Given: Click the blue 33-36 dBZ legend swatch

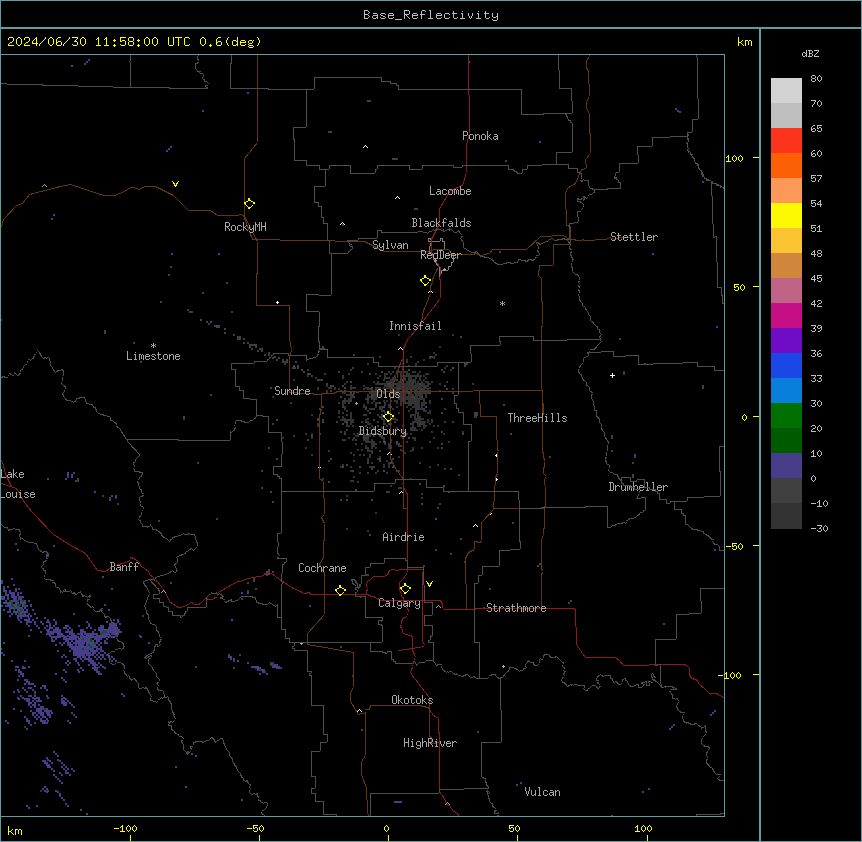Looking at the screenshot, I should click(786, 365).
